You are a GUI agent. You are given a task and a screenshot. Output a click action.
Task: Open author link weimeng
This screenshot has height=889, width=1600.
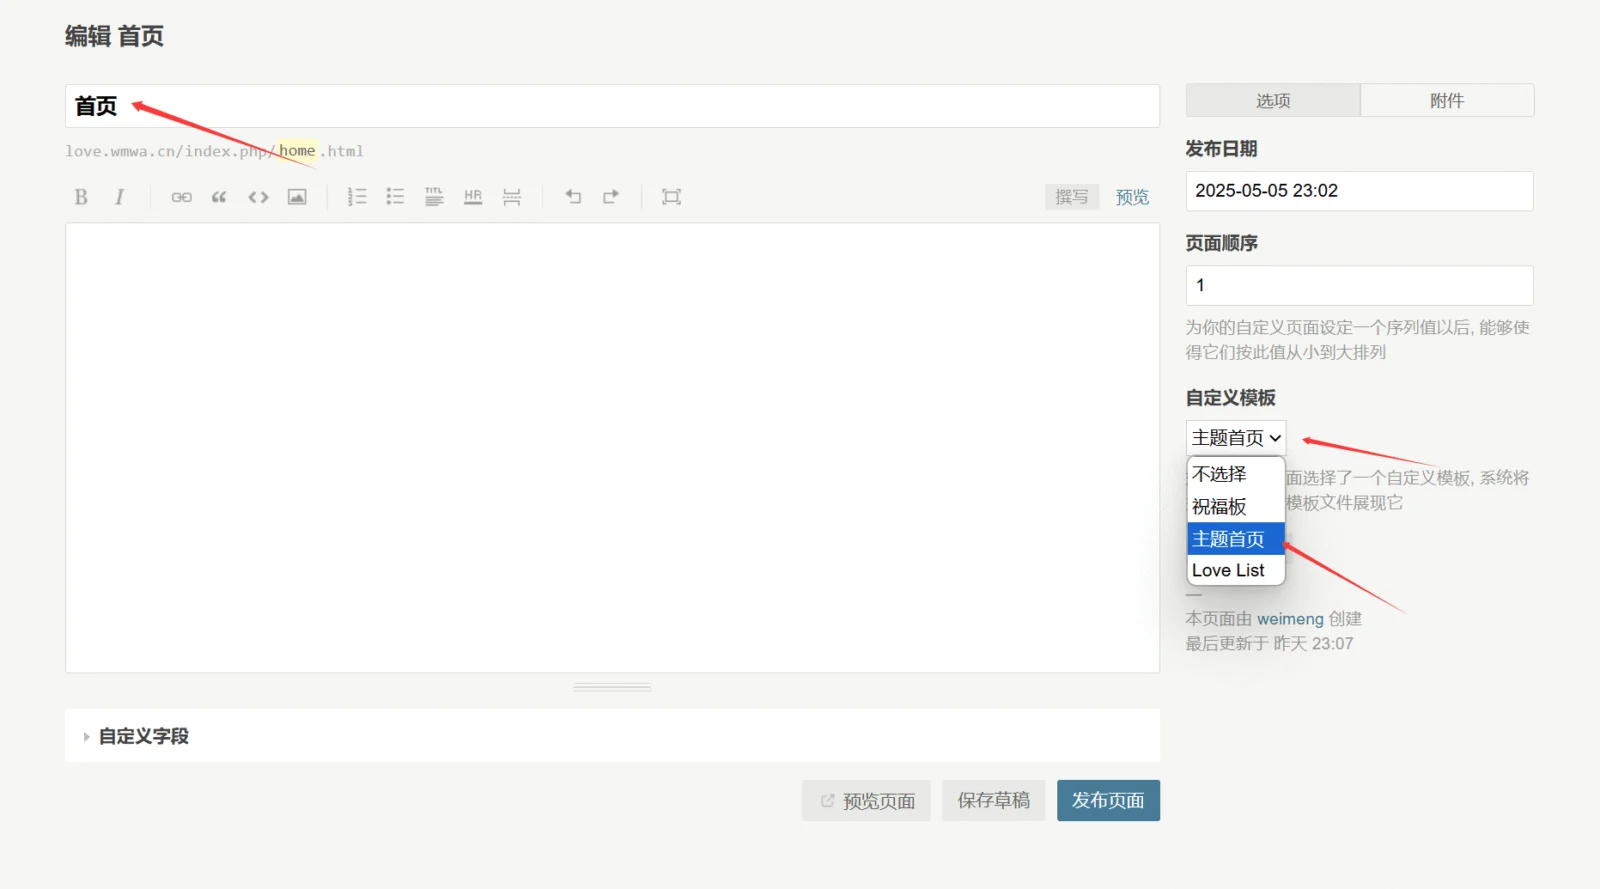pyautogui.click(x=1290, y=619)
